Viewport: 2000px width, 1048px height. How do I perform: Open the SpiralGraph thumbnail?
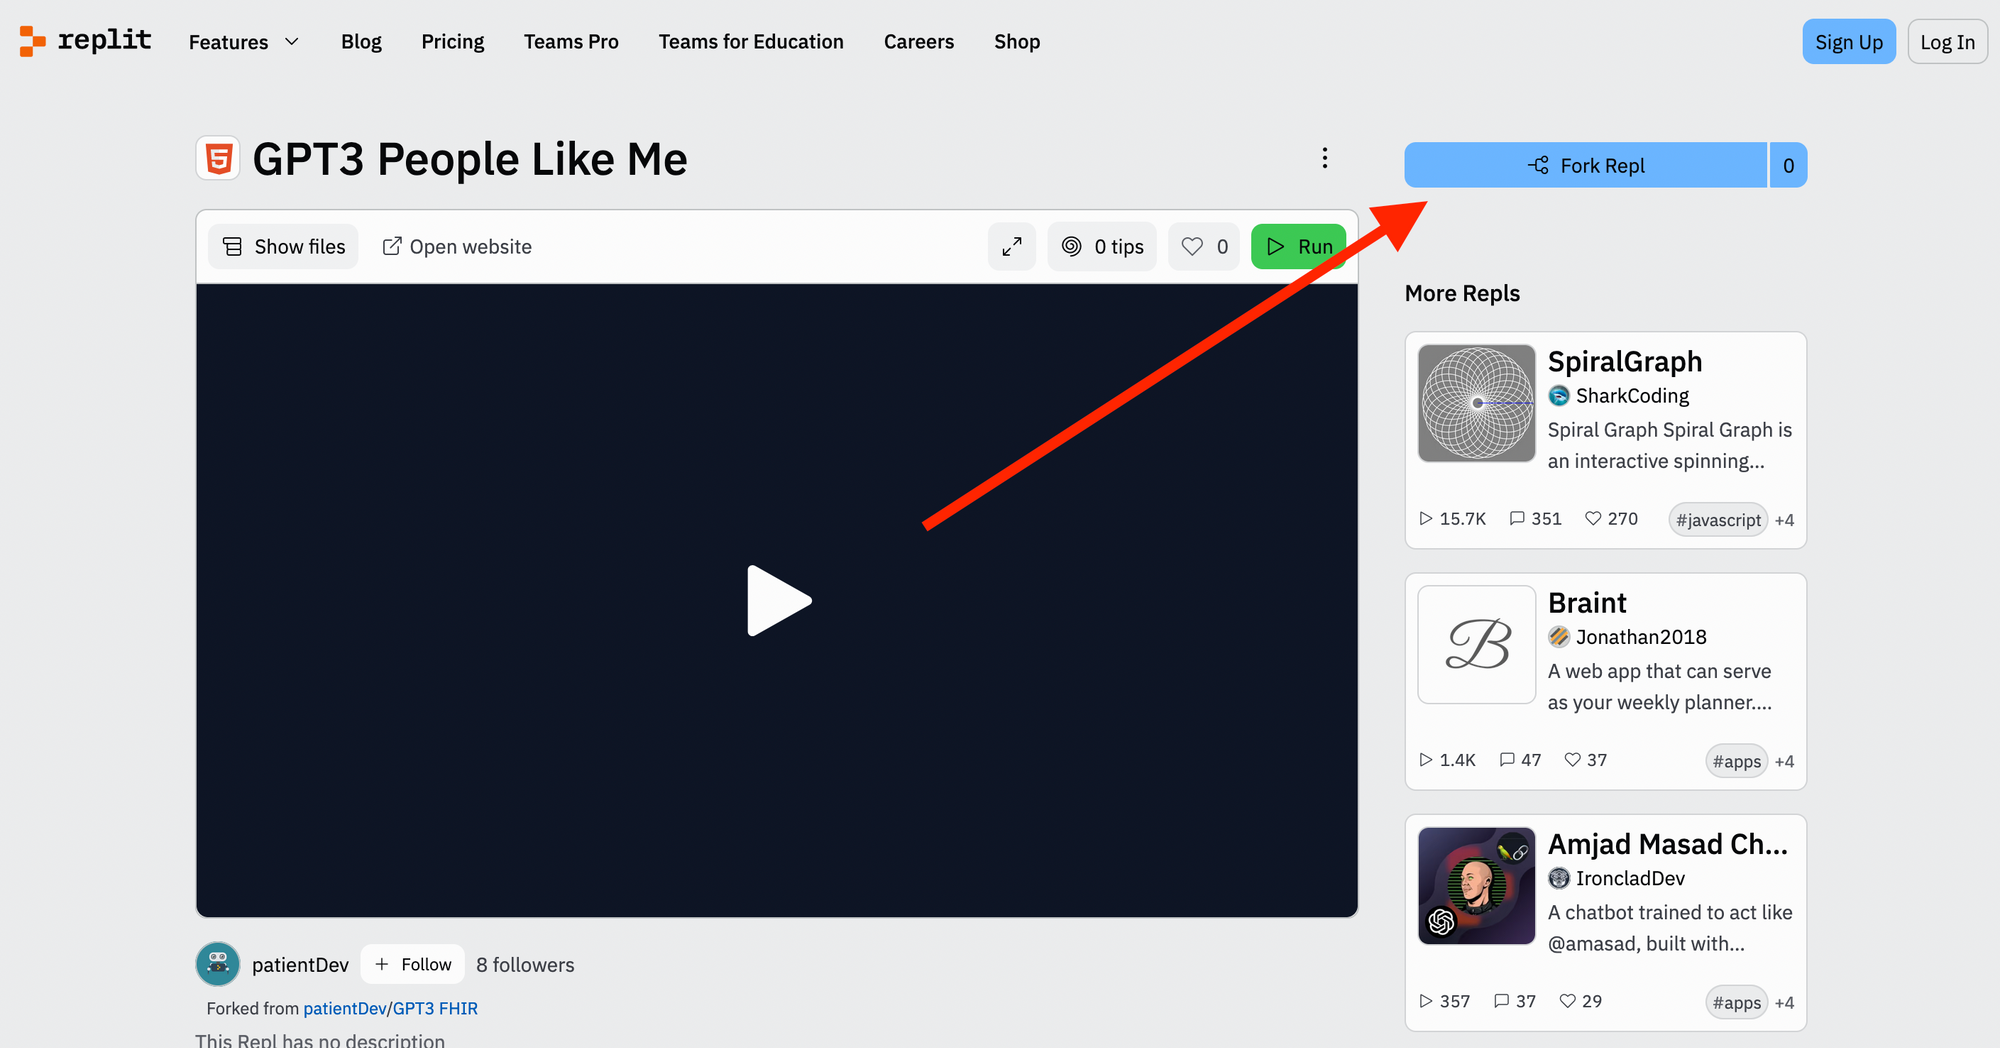click(x=1477, y=403)
